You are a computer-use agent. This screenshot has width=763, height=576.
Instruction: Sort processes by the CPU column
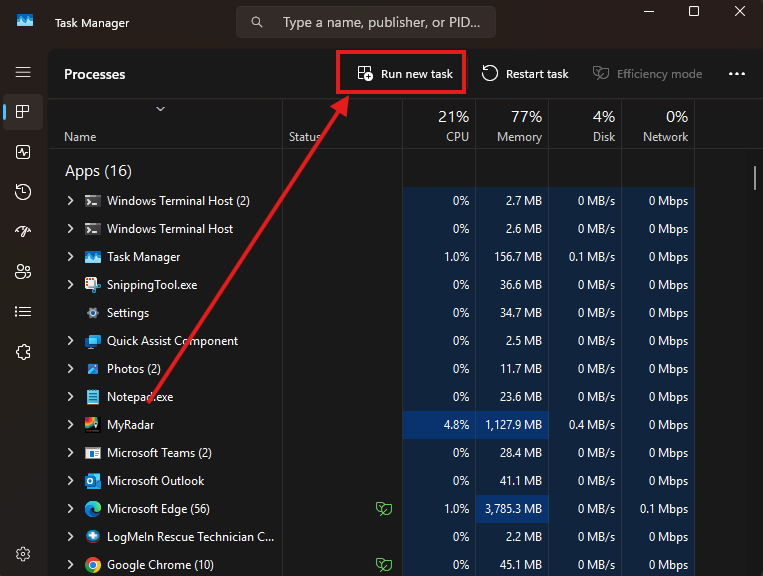(x=439, y=125)
